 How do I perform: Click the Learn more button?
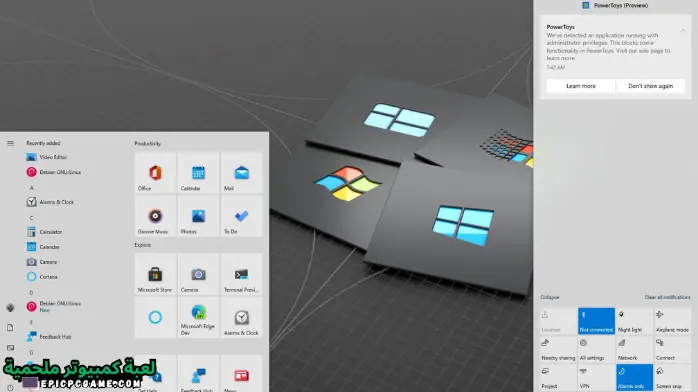pyautogui.click(x=580, y=86)
